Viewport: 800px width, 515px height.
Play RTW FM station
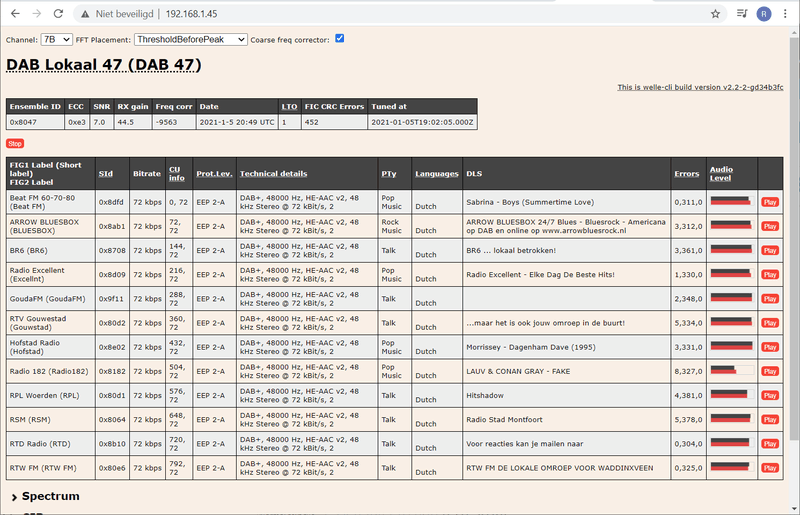[770, 468]
